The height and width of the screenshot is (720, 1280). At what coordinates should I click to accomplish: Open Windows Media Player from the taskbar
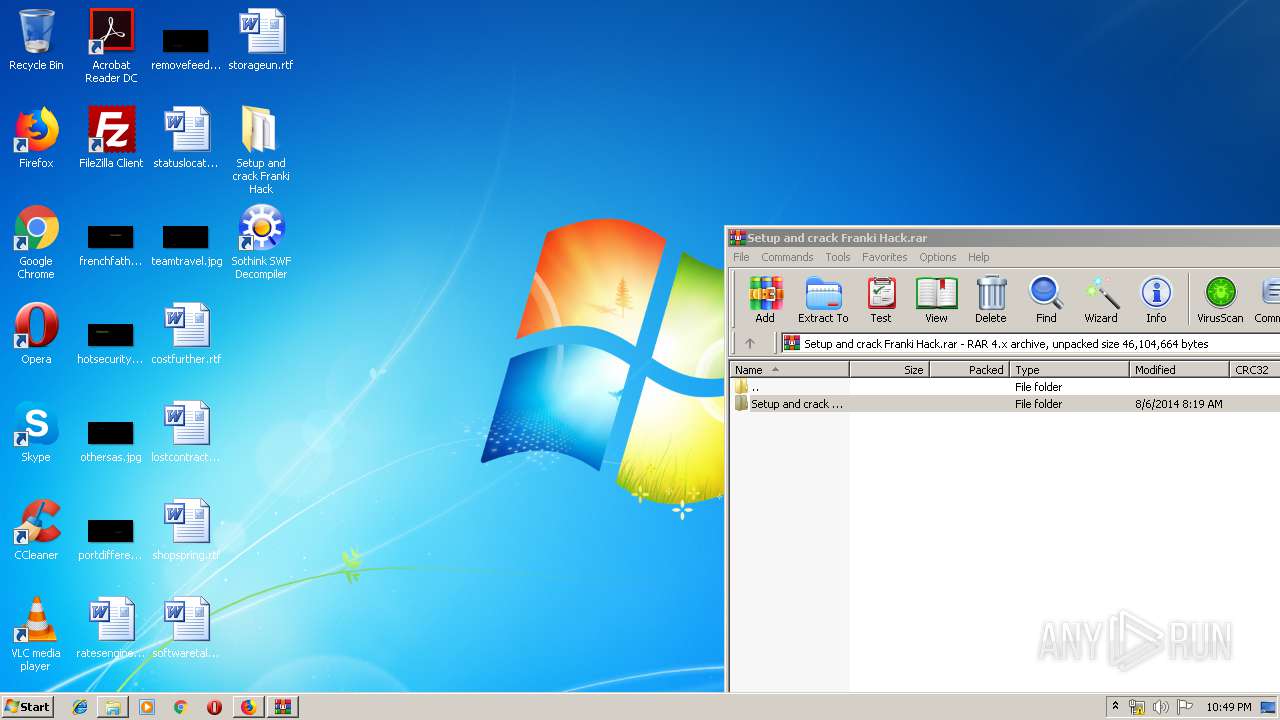pyautogui.click(x=147, y=707)
